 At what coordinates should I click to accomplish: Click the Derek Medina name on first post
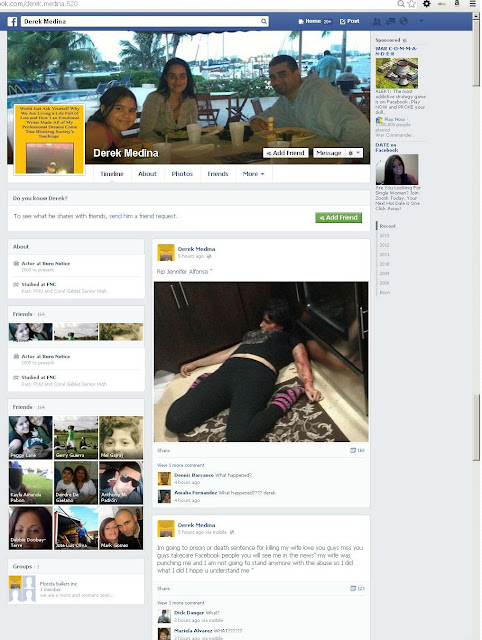[x=196, y=249]
